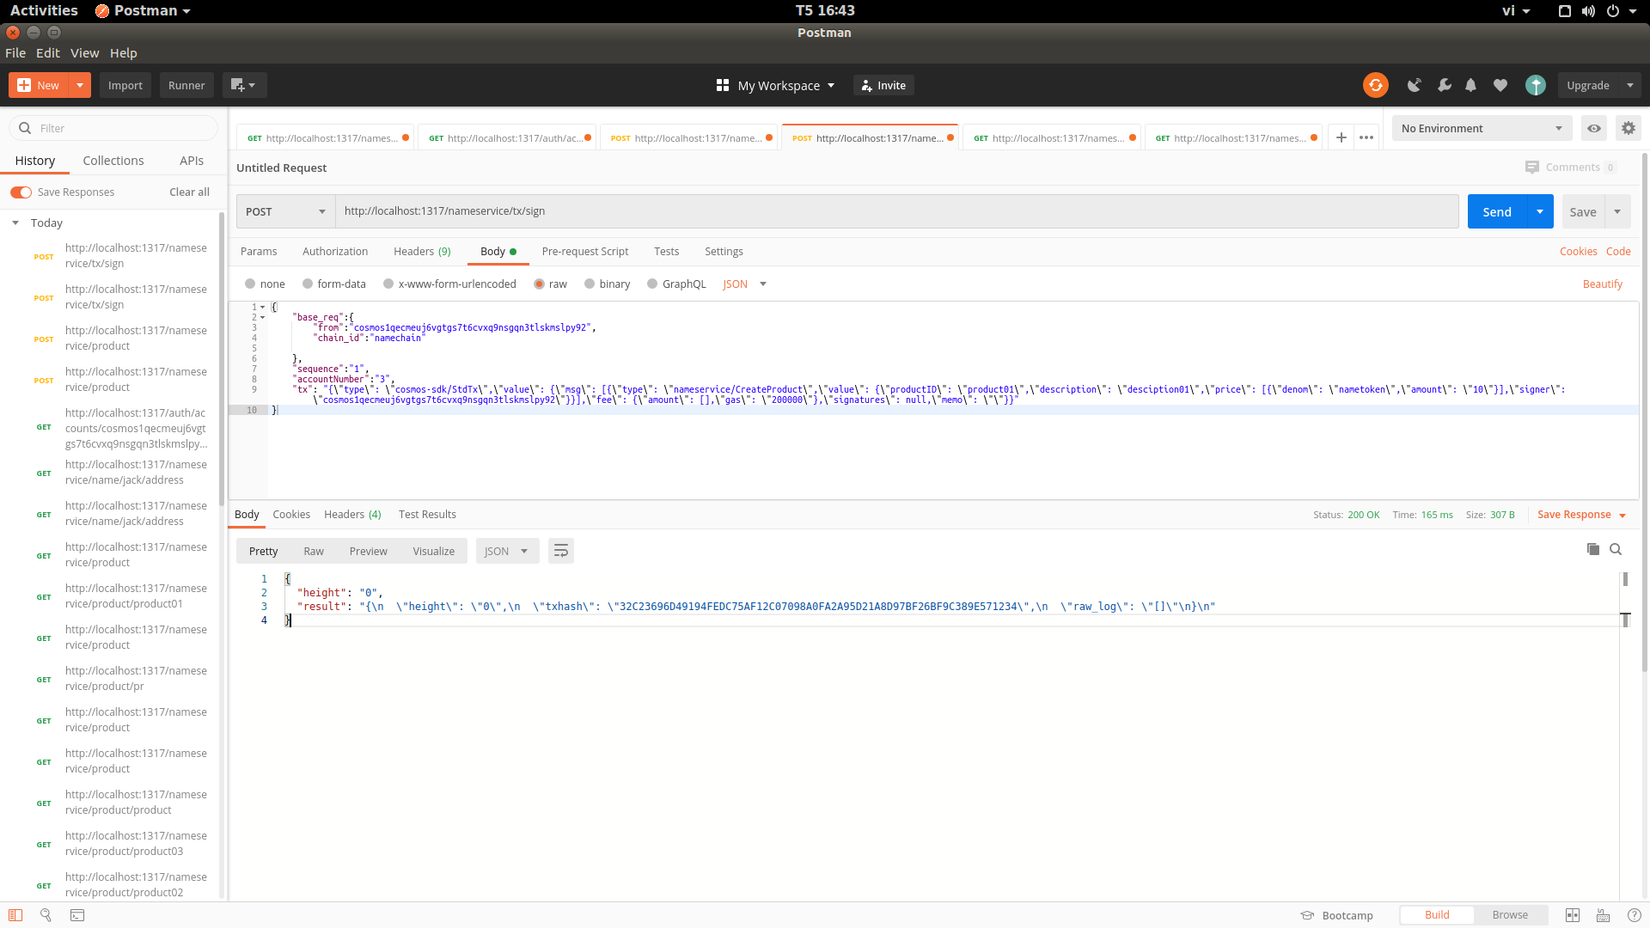Click the response pane scrollbar

click(1625, 579)
